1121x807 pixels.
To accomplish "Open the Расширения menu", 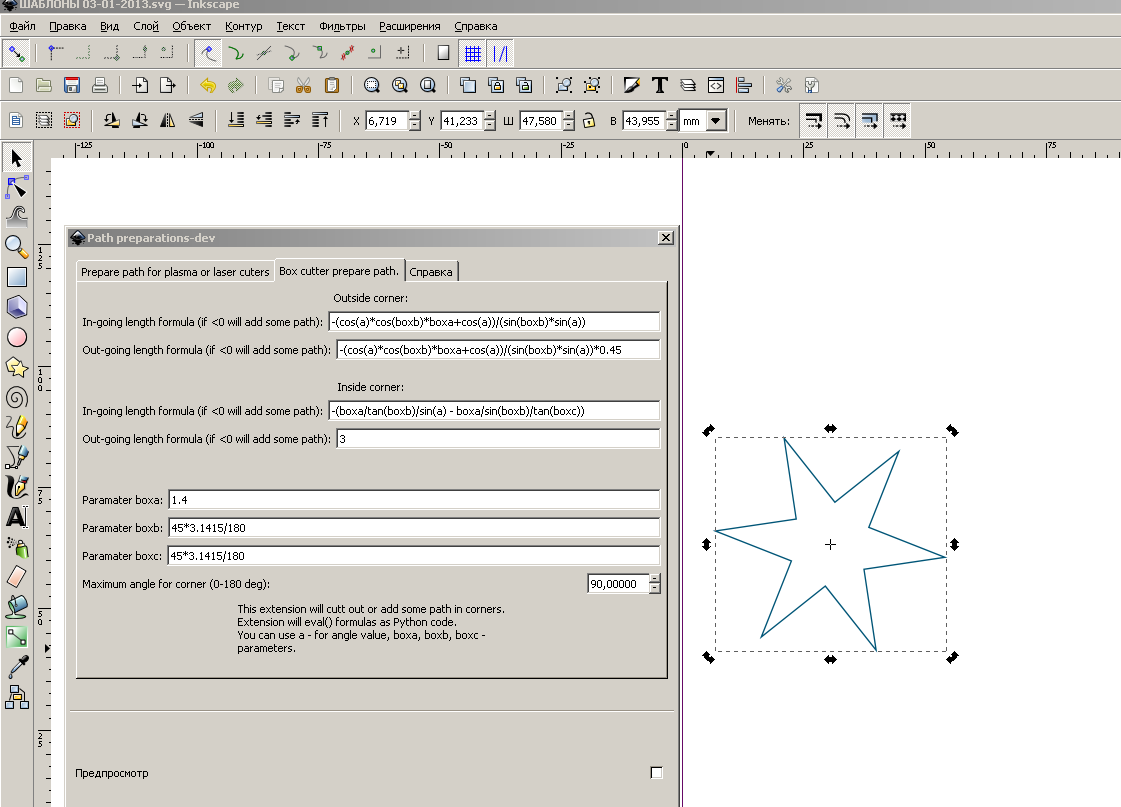I will 409,26.
